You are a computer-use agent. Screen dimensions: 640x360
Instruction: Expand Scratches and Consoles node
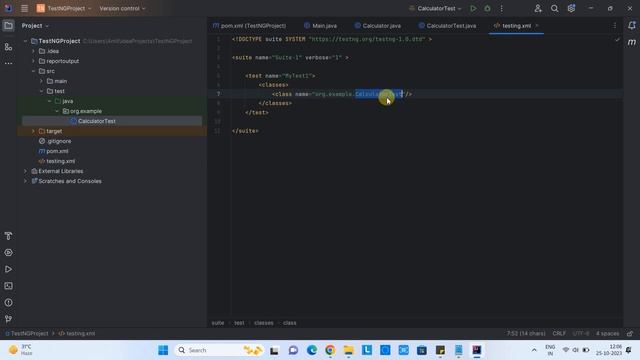25,181
